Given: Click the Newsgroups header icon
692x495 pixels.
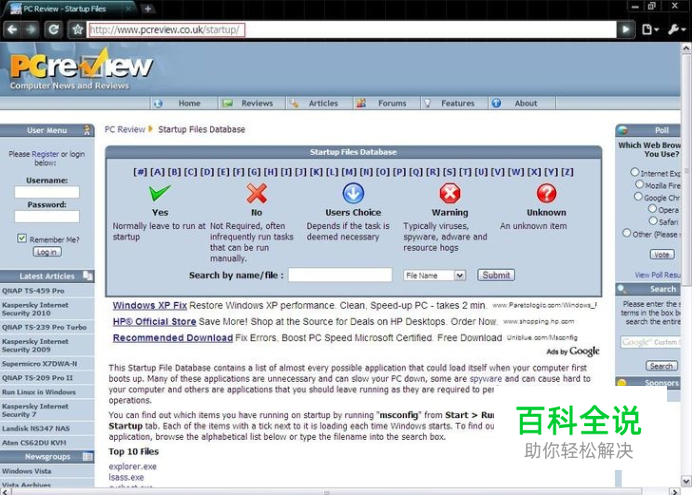Looking at the screenshot, I should coord(88,457).
